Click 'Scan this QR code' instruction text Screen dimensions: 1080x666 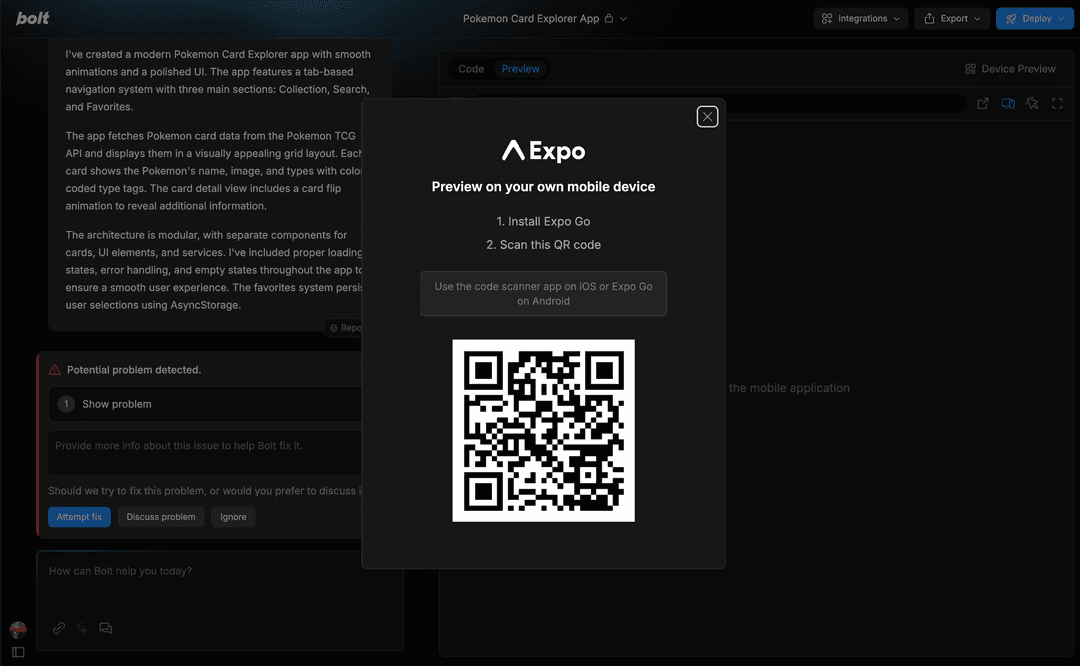pyautogui.click(x=543, y=245)
